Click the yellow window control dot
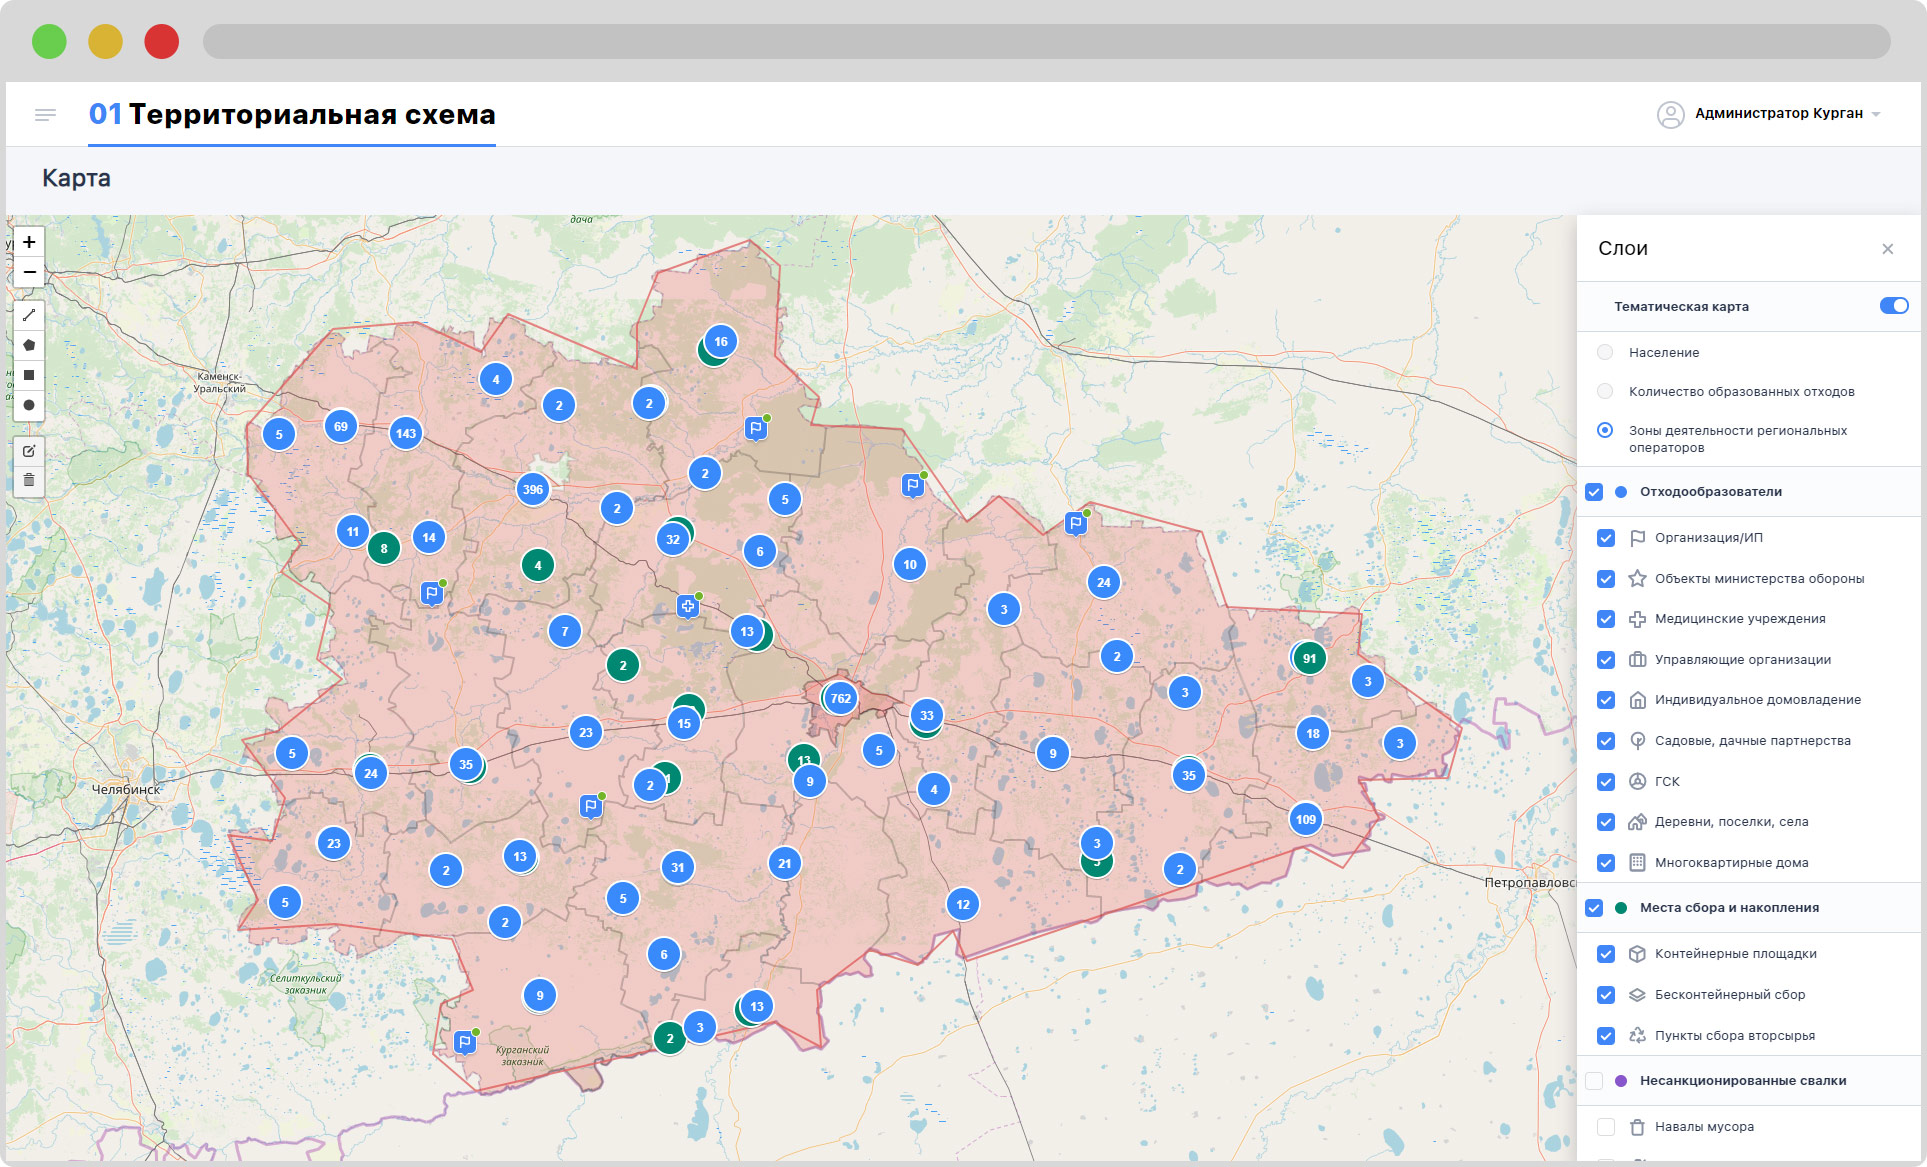The height and width of the screenshot is (1167, 1927). click(105, 42)
